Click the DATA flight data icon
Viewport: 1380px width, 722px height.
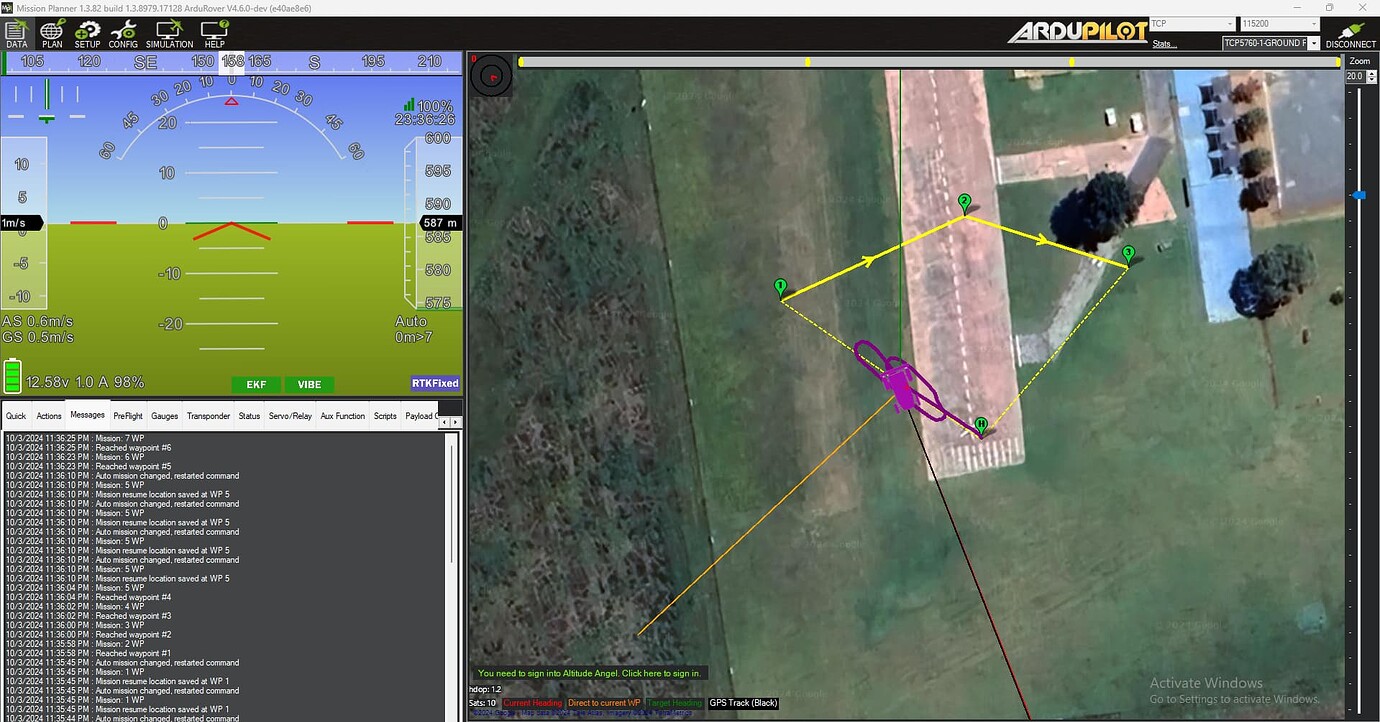coord(17,34)
